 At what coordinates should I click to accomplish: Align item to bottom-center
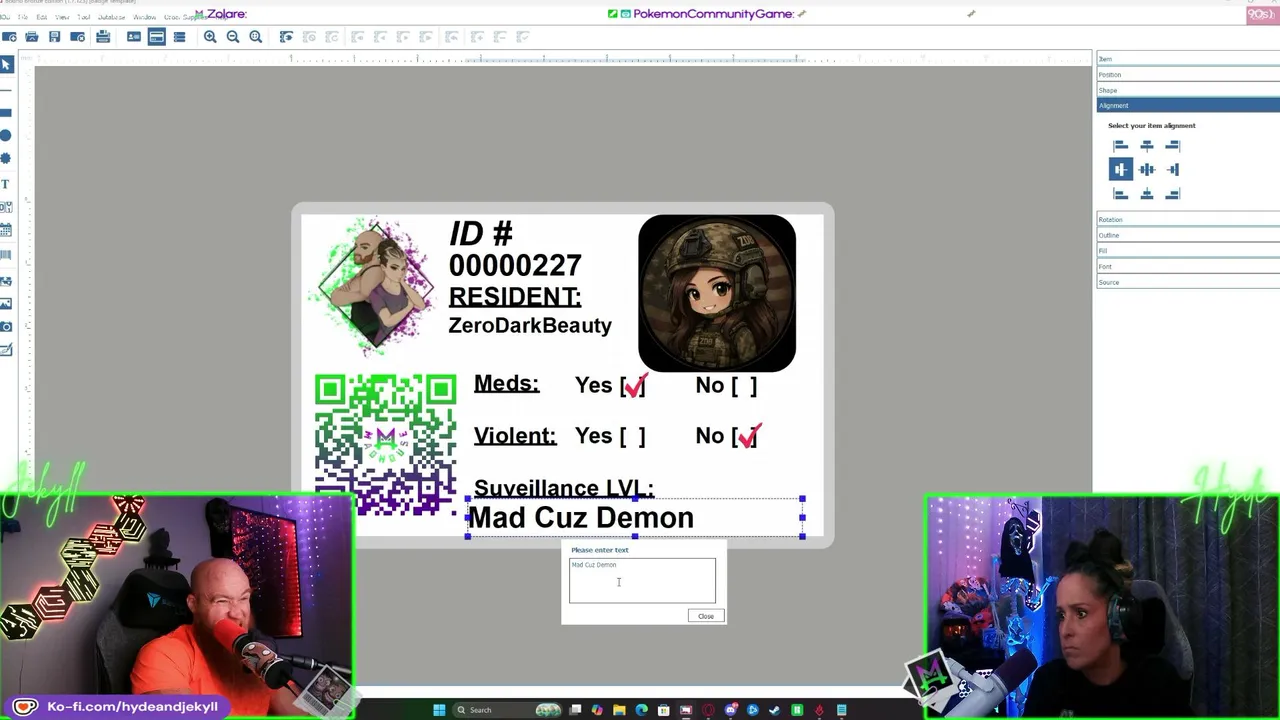(1147, 194)
